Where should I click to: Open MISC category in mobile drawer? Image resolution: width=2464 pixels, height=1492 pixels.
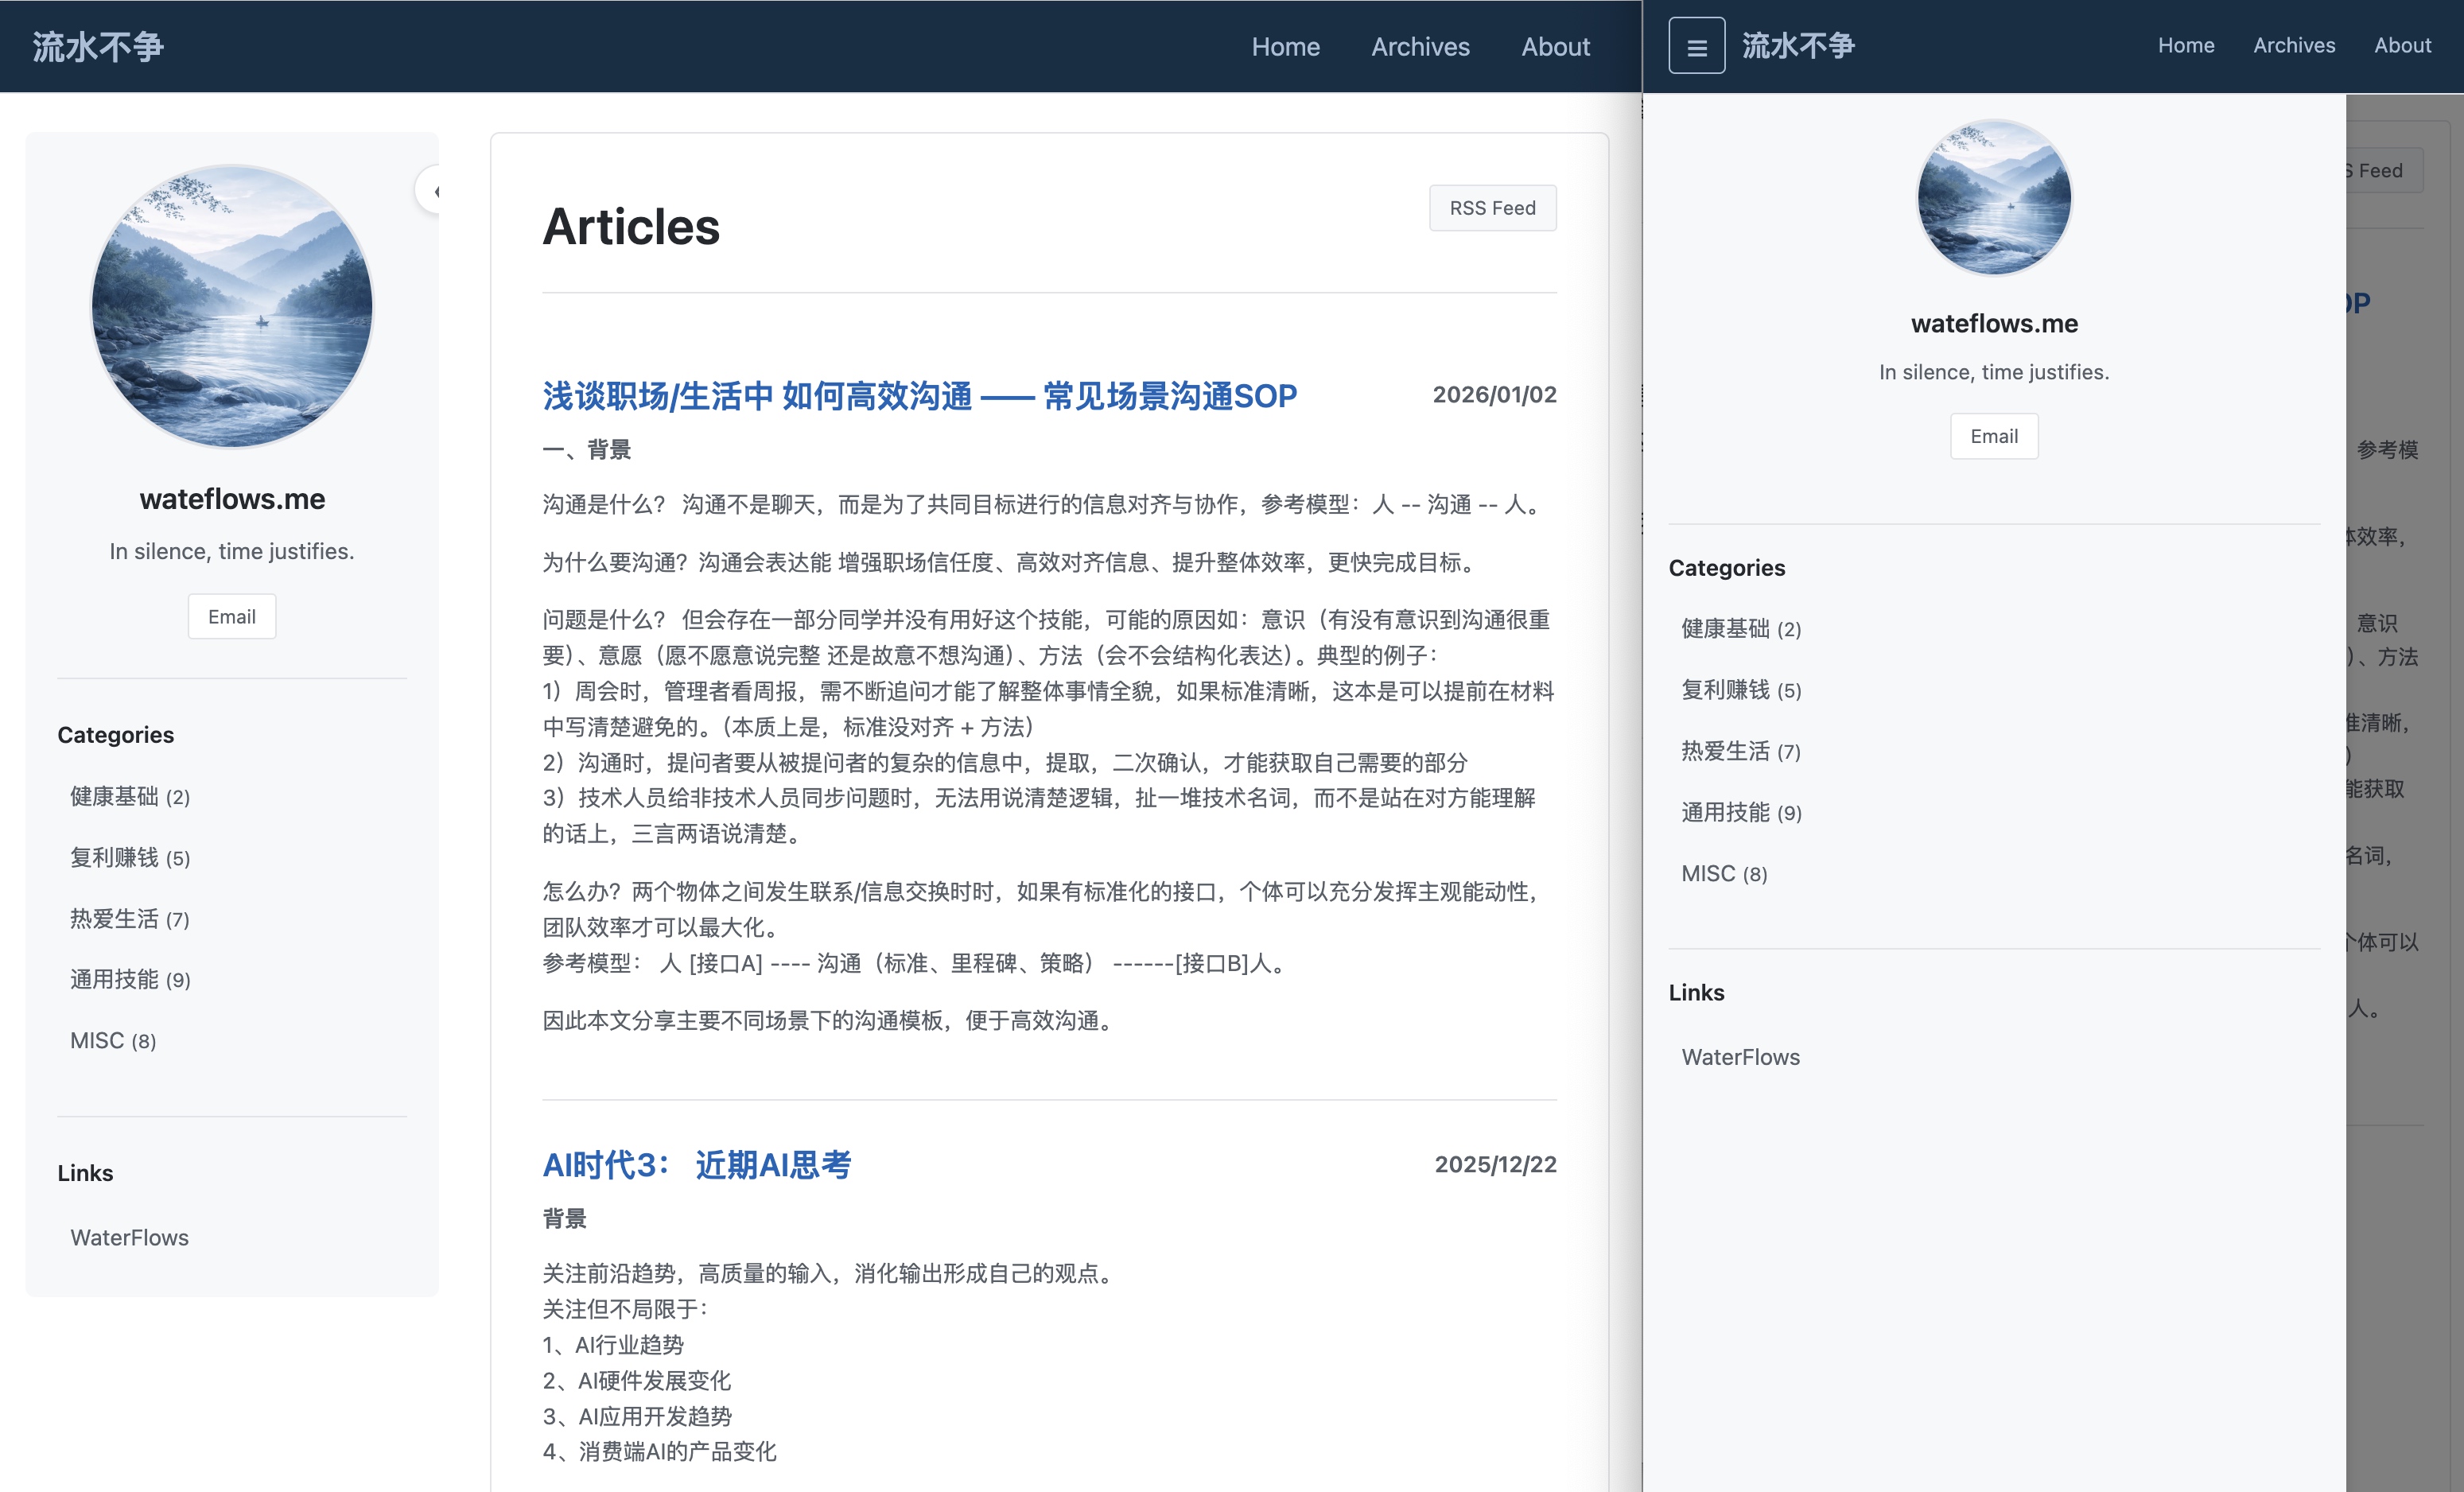click(1724, 874)
